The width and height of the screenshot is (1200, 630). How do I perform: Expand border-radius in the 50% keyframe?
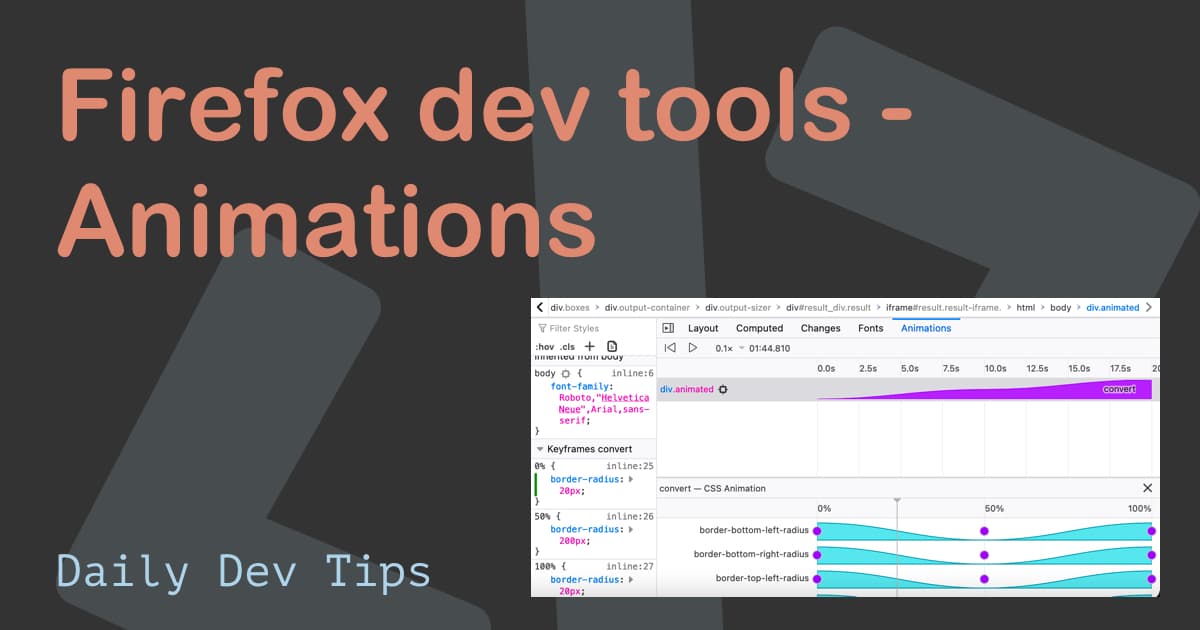(631, 530)
